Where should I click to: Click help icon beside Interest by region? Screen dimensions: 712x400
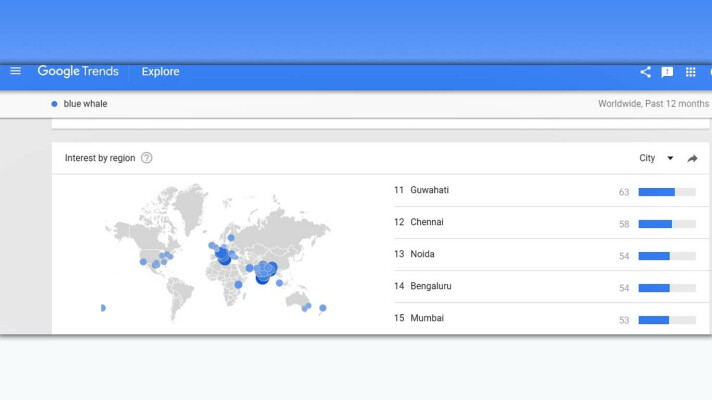click(147, 158)
